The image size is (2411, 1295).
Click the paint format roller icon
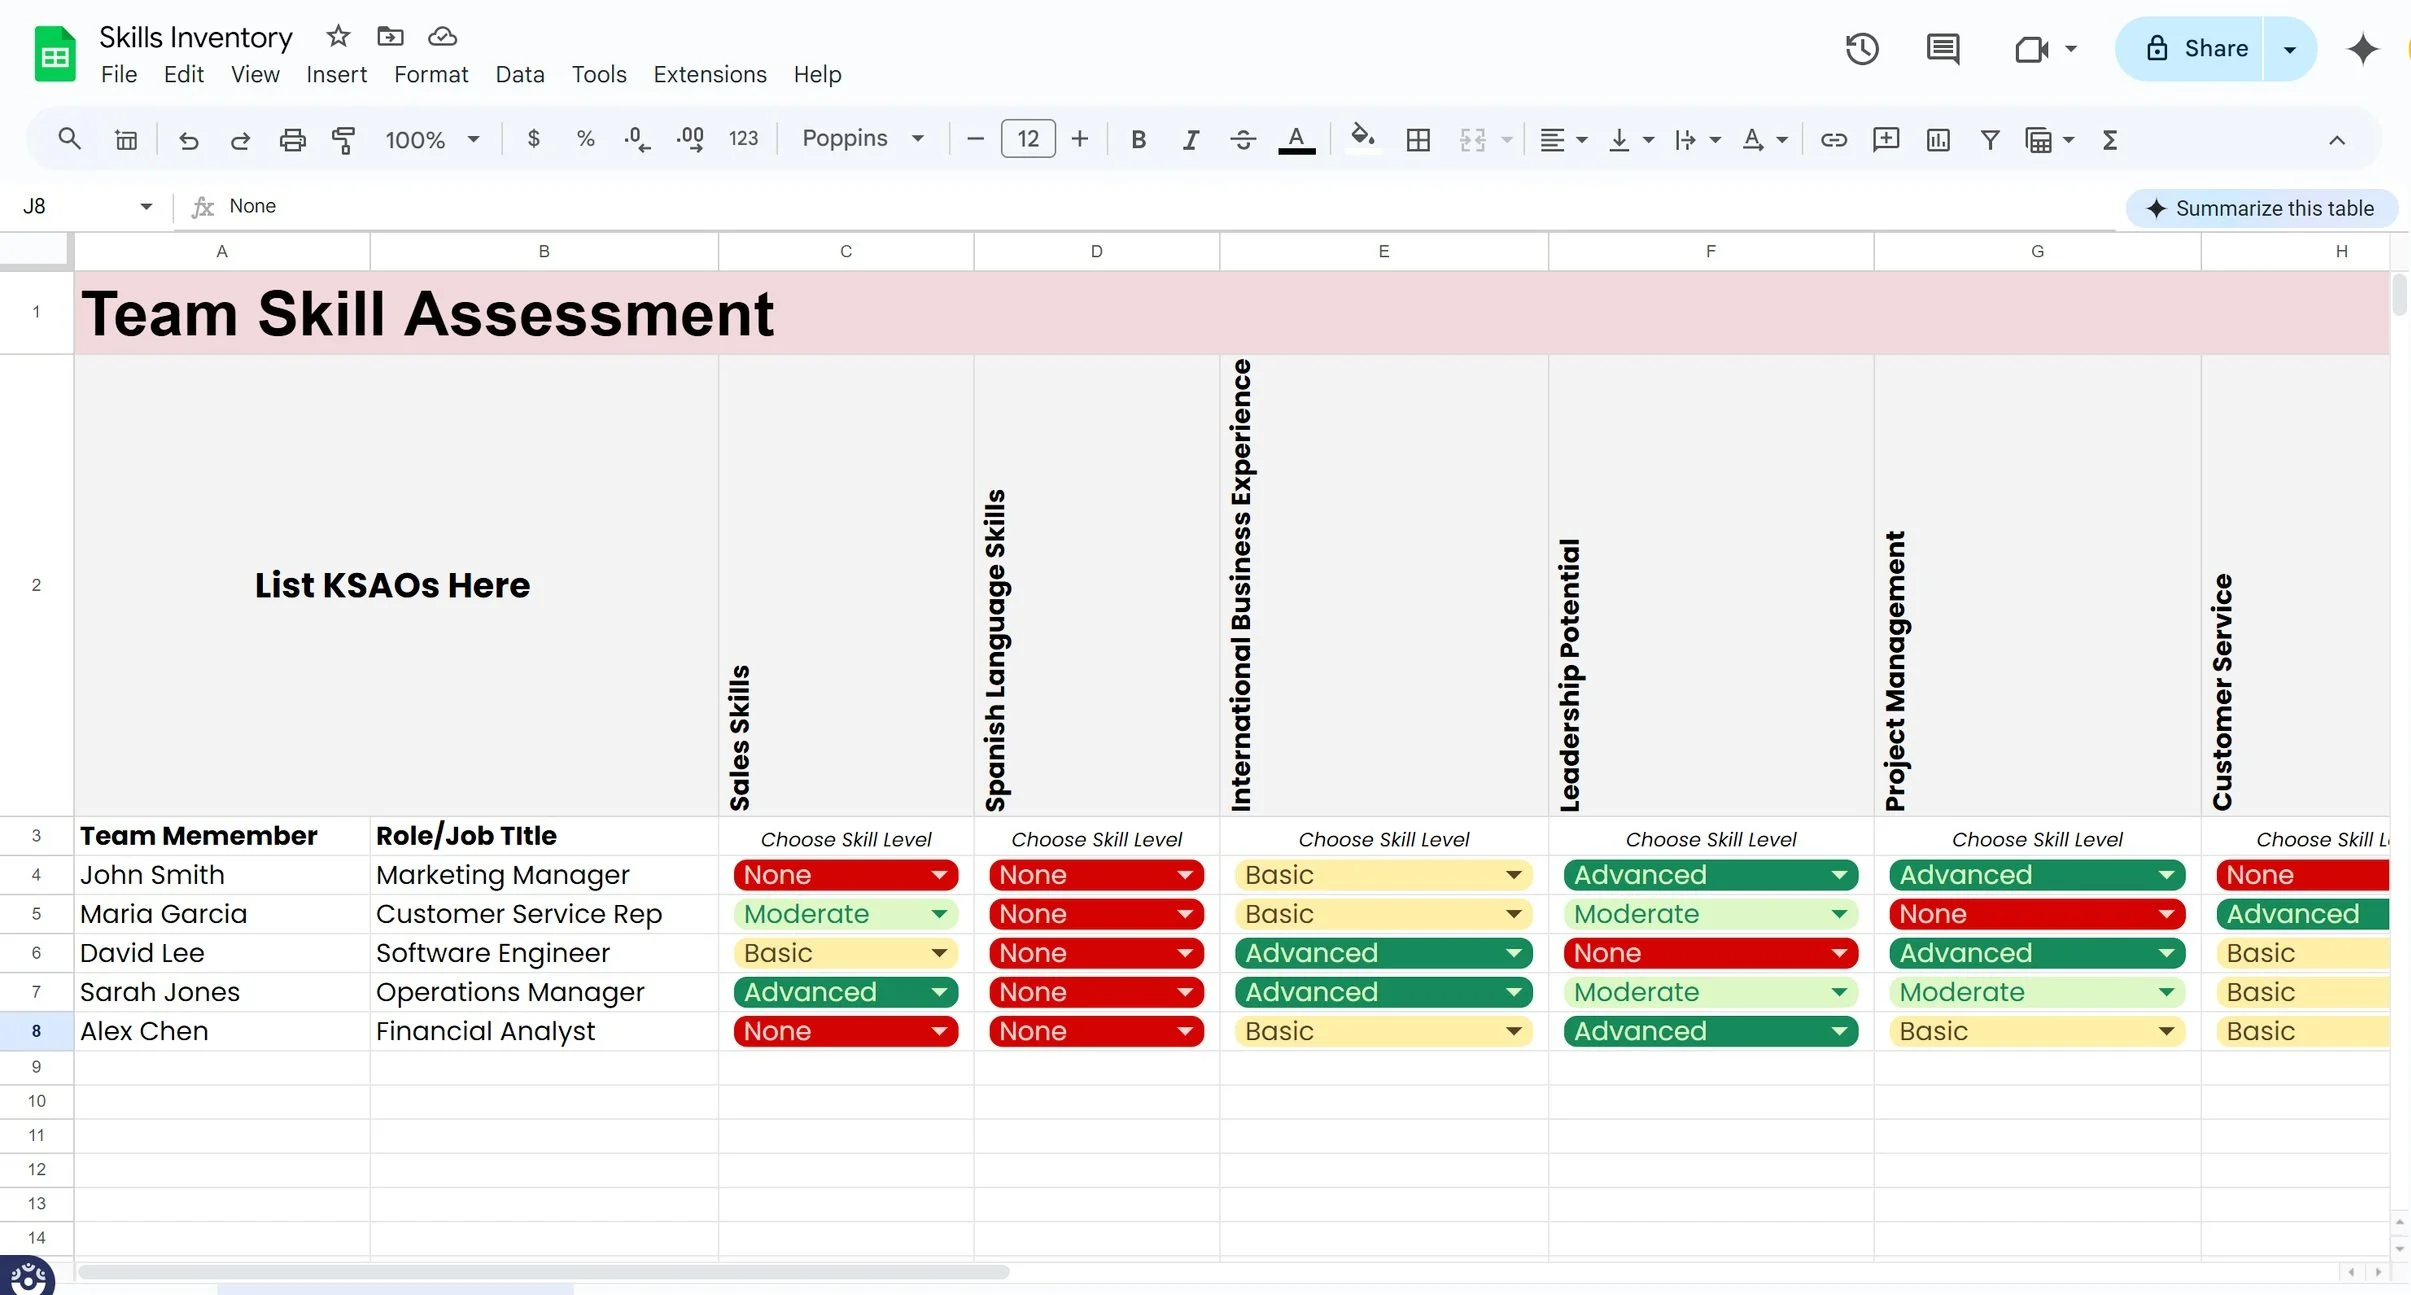point(343,139)
